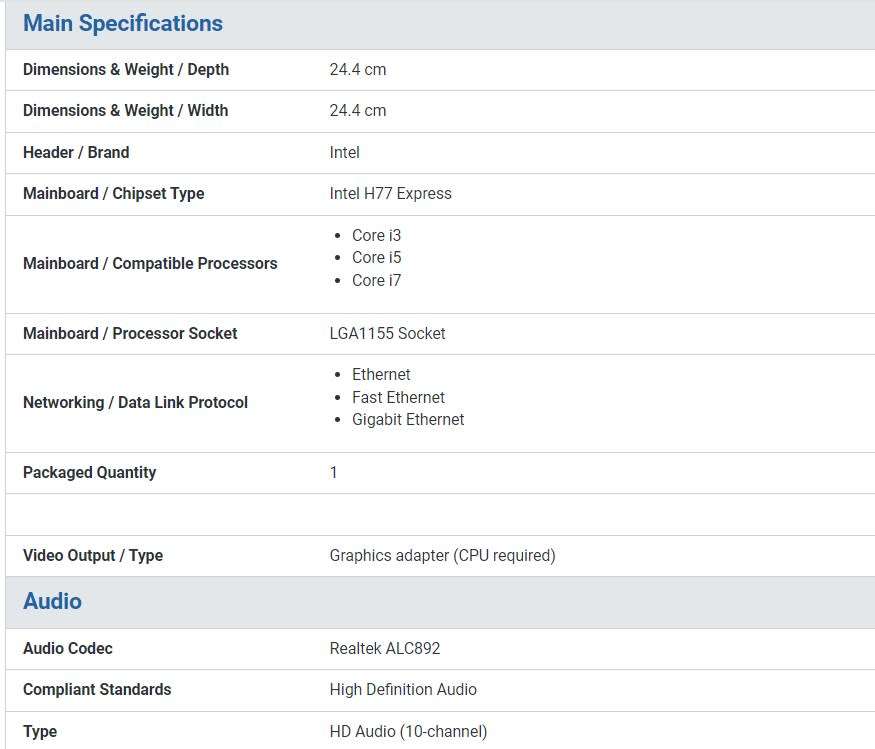The image size is (875, 749).
Task: Click the Core i3 list item
Action: [x=376, y=236]
